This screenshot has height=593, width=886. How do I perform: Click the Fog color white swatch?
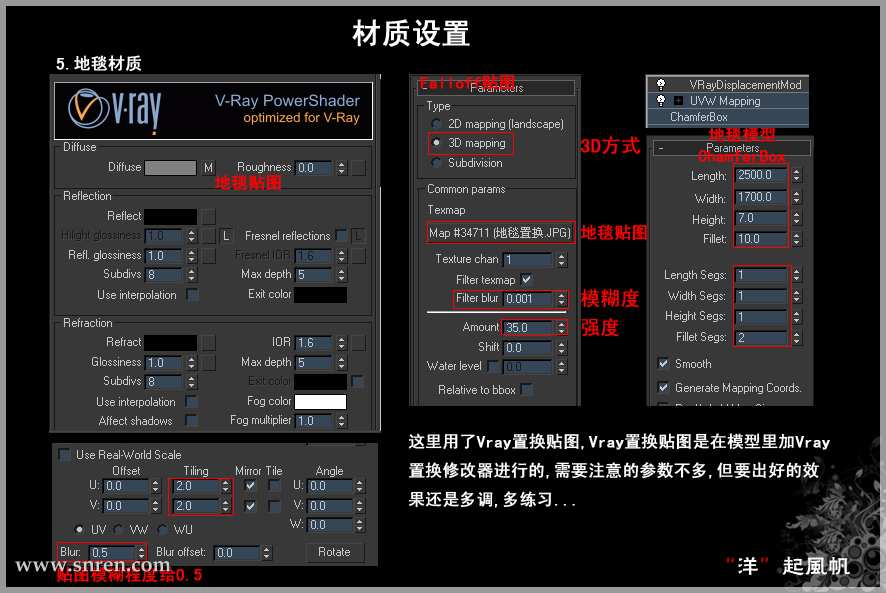pos(320,401)
